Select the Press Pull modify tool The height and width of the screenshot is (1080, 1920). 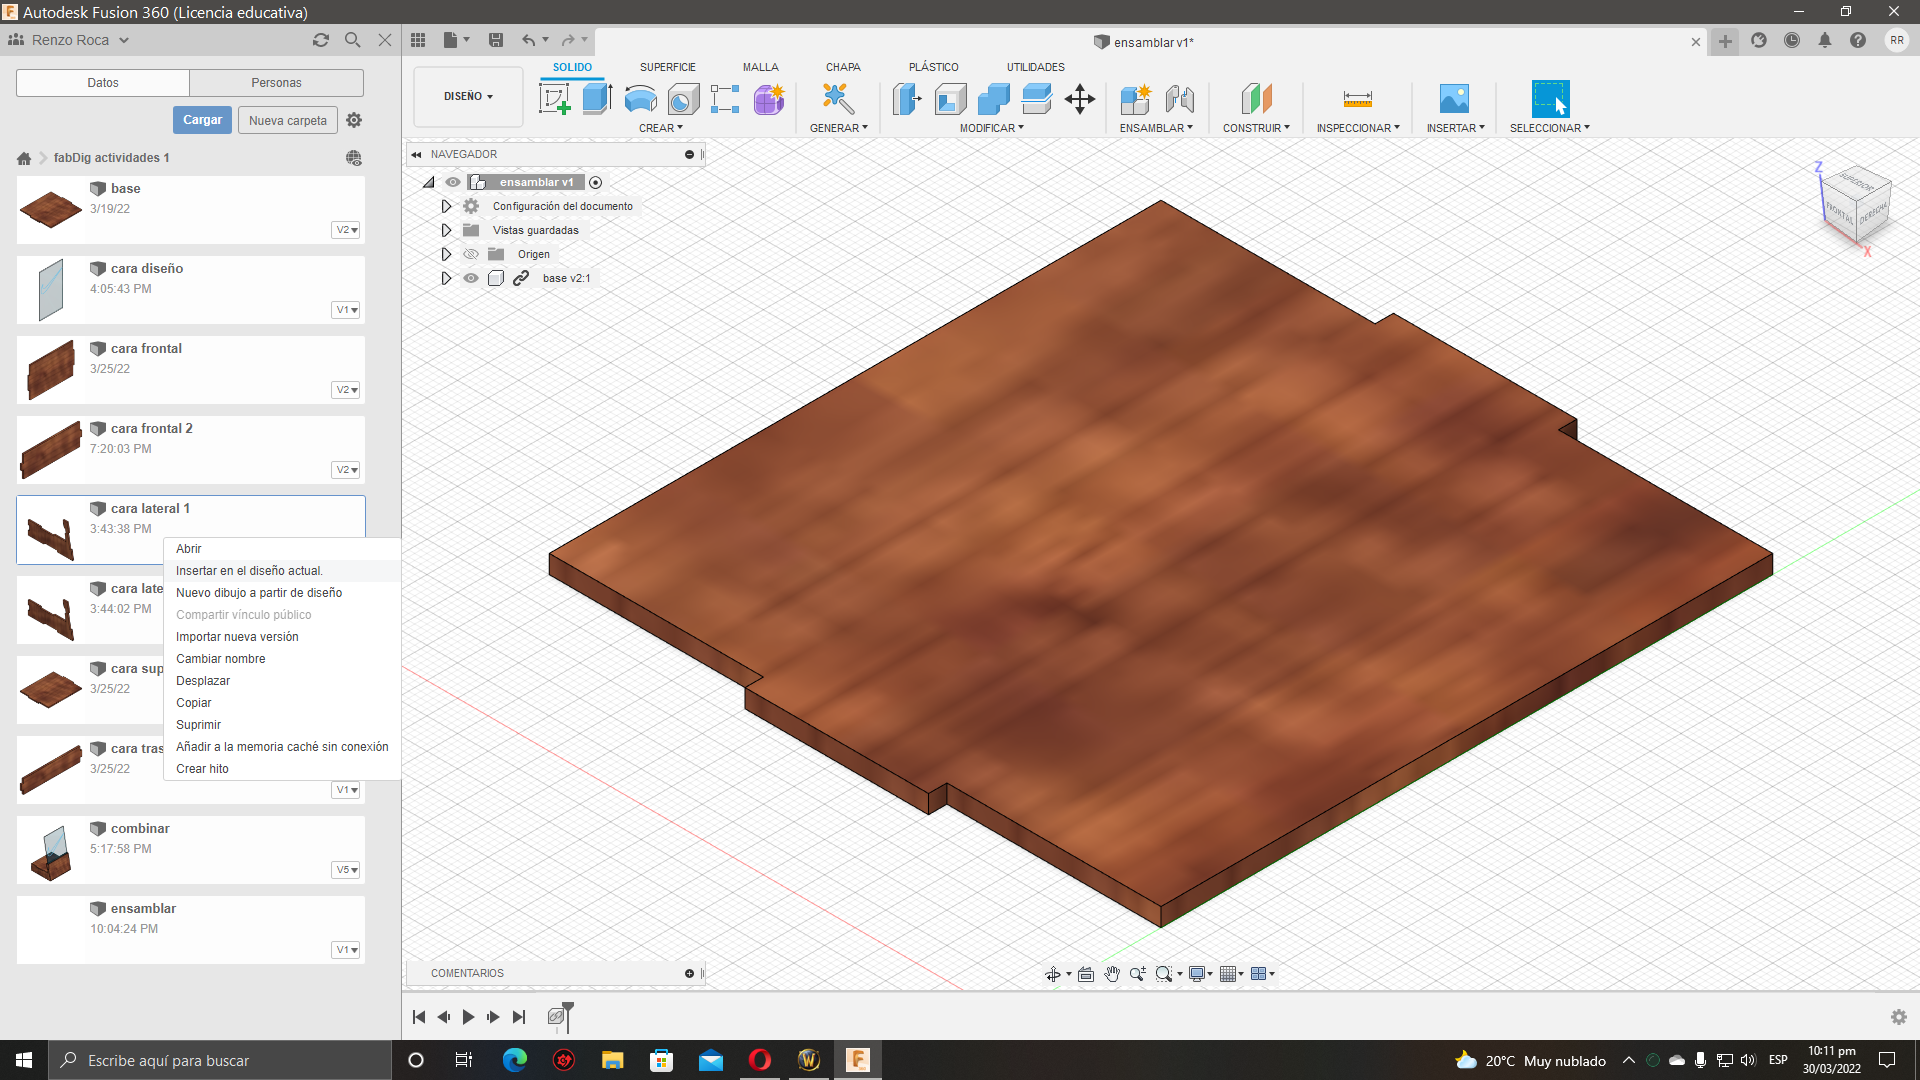point(907,99)
